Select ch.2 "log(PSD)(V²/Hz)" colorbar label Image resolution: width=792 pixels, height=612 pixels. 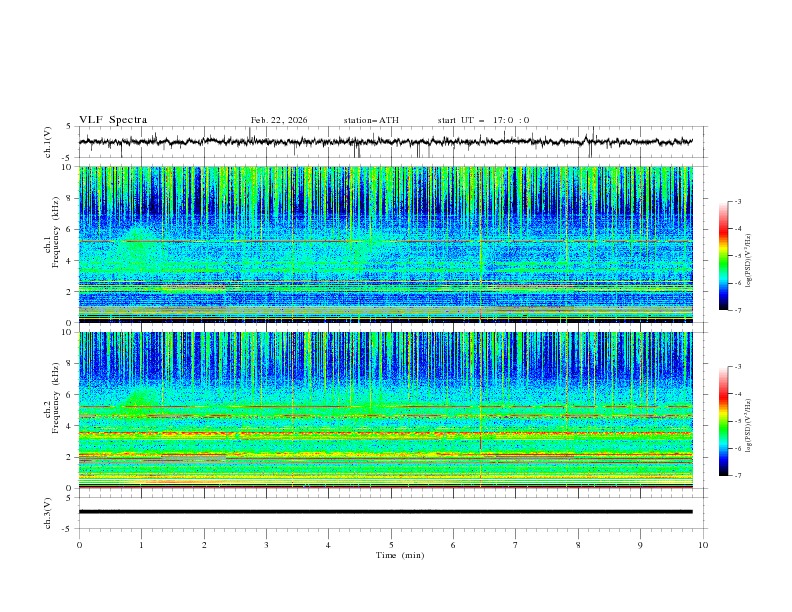pos(750,425)
